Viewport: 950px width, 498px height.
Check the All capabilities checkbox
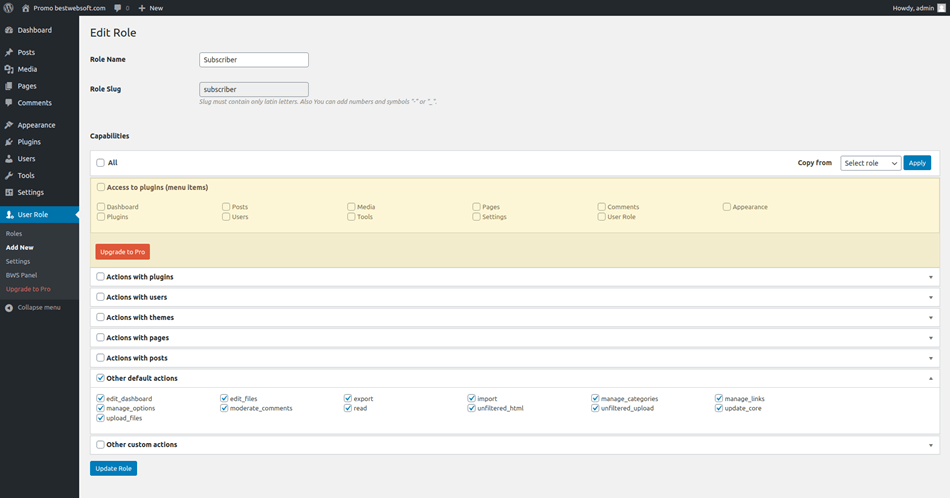[101, 162]
